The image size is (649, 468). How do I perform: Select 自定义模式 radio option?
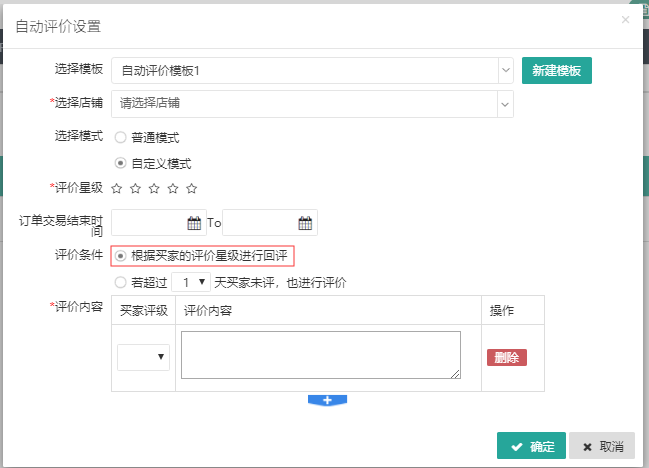pyautogui.click(x=121, y=163)
